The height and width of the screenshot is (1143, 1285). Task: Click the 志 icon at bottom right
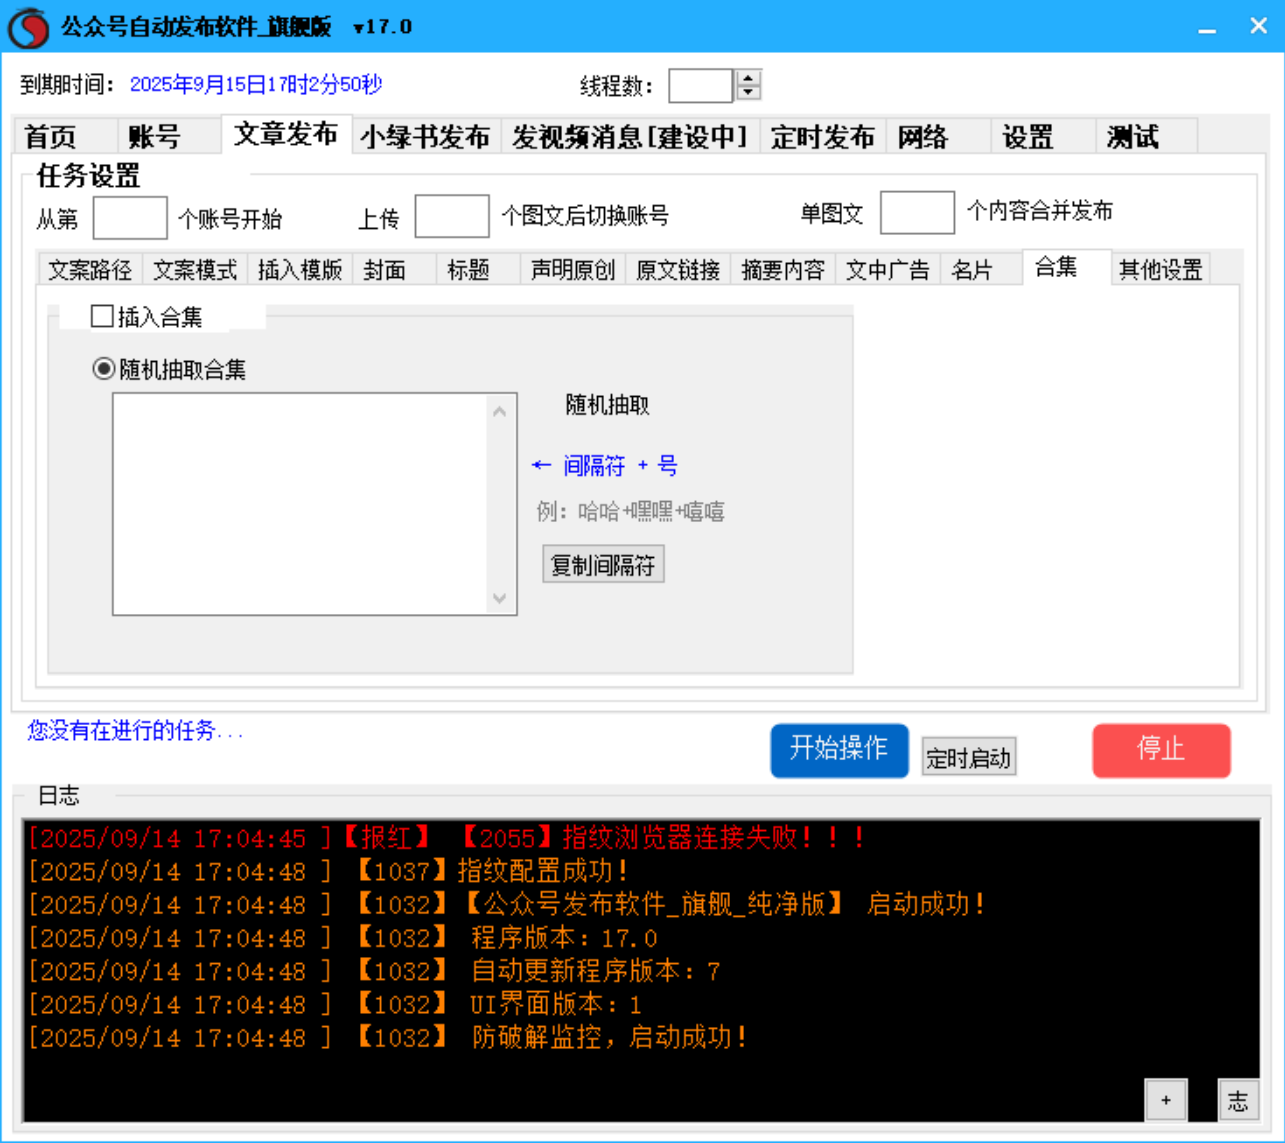1239,1101
